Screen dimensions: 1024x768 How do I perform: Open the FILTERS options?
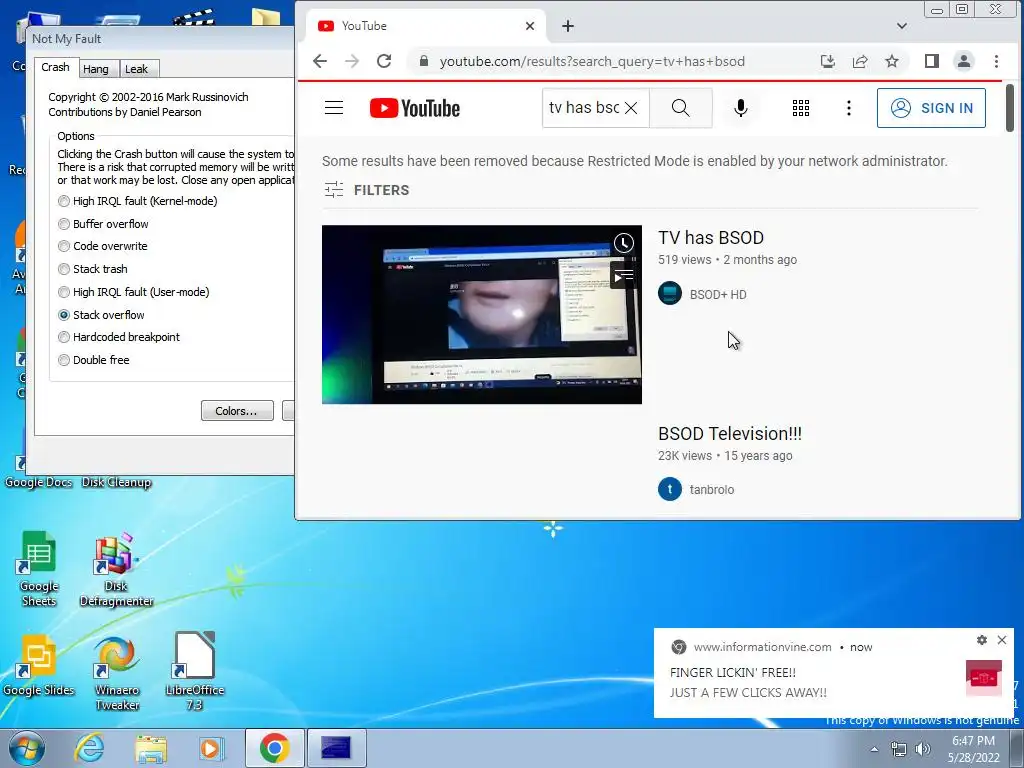[367, 190]
